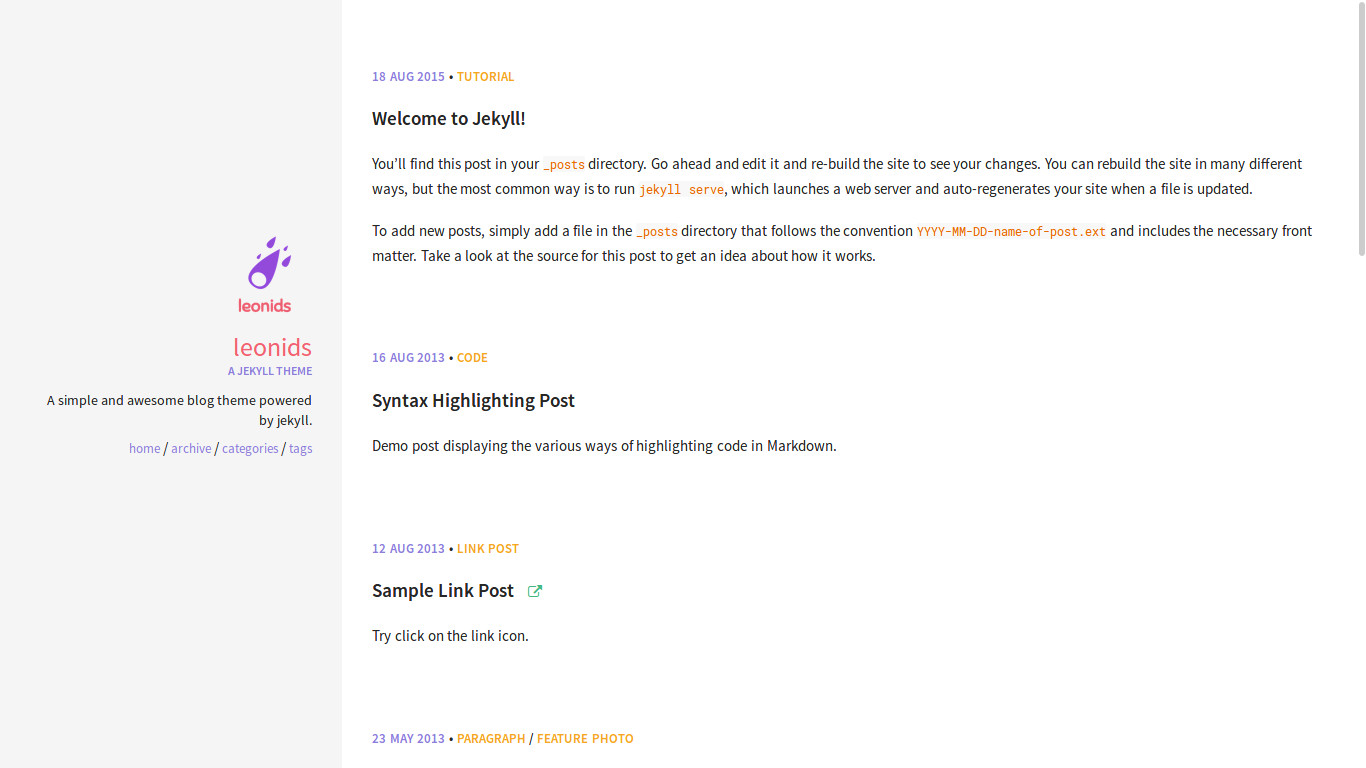
Task: Open the archive navigation link
Action: pyautogui.click(x=191, y=448)
